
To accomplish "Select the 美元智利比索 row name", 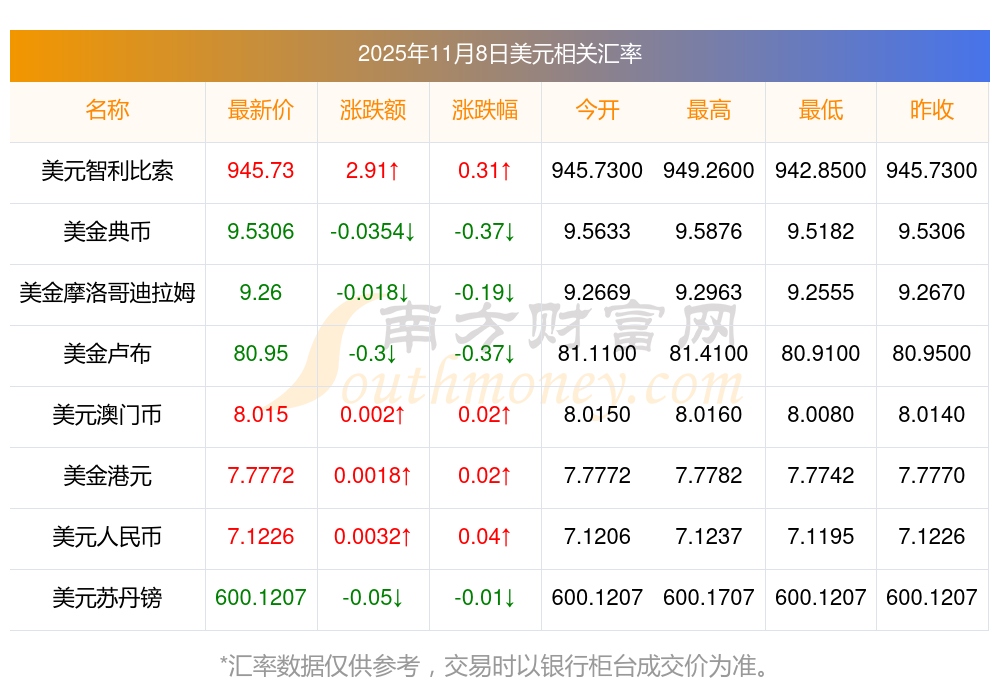I will (x=107, y=171).
